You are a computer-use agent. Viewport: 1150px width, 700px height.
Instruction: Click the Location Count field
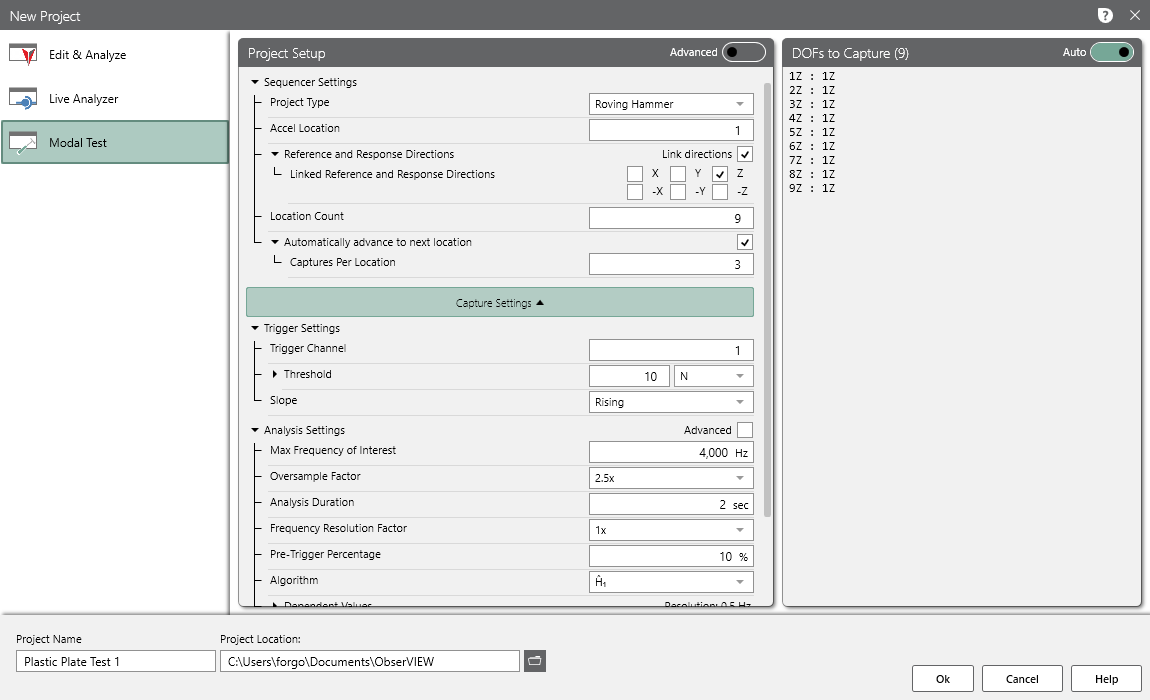tap(671, 218)
